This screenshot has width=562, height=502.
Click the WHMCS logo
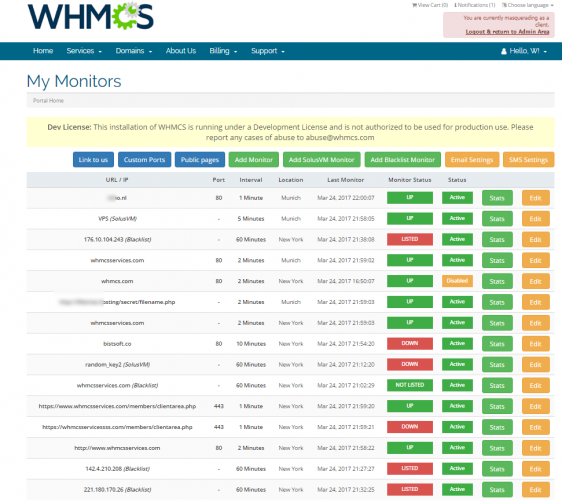pos(91,16)
